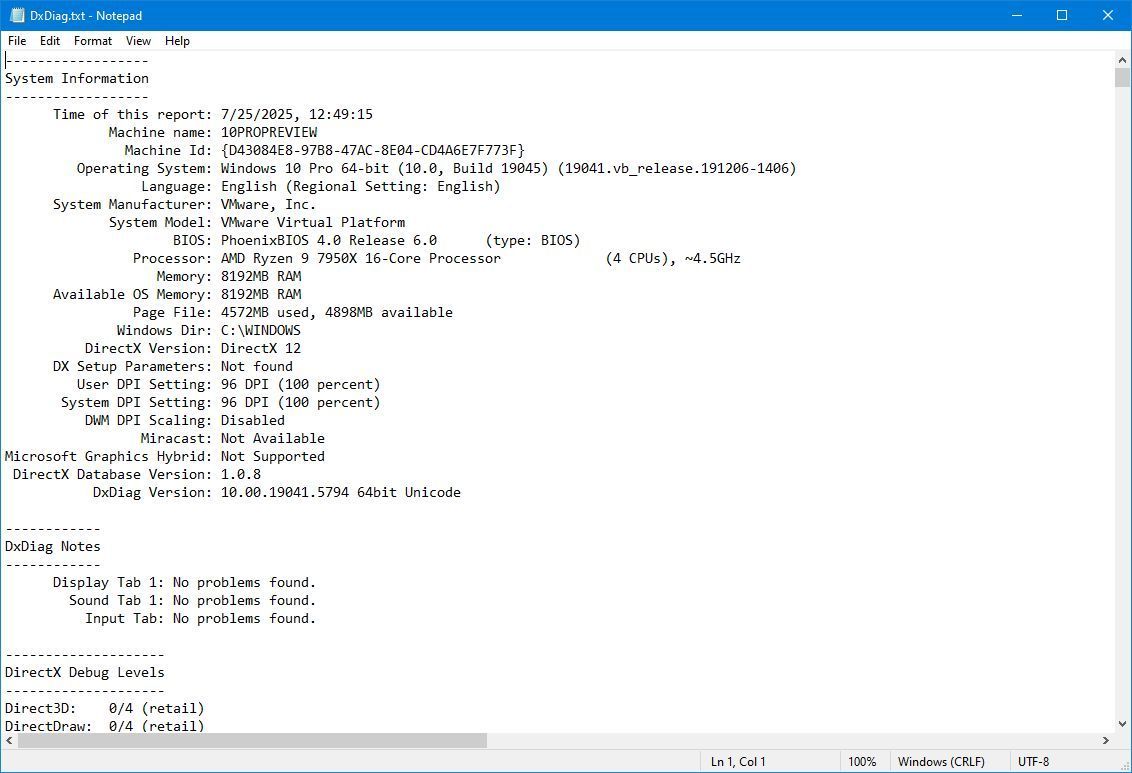Screen dimensions: 1132x773
Task: Minimize the Notepad window
Action: (1016, 15)
